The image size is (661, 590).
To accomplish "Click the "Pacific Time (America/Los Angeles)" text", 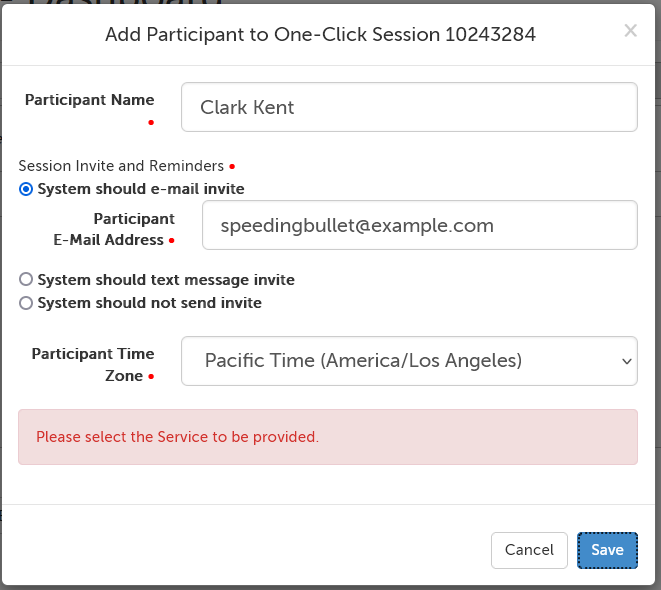I will (x=363, y=361).
